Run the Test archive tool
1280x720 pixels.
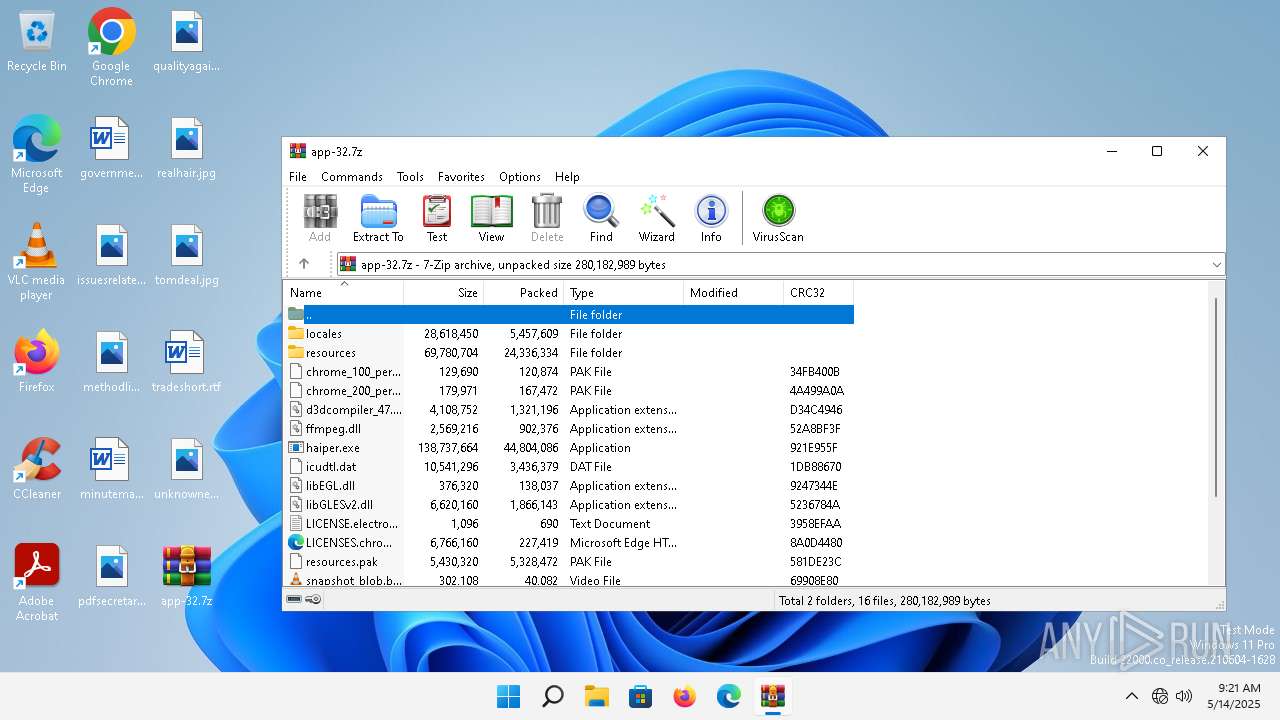coord(437,218)
